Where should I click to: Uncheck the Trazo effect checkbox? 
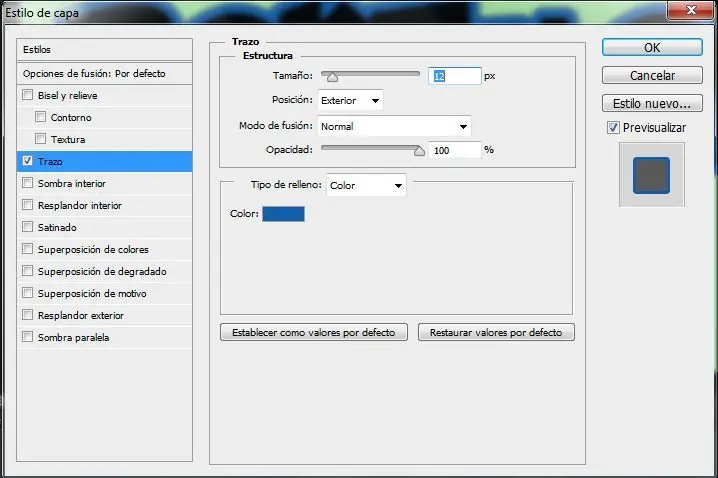click(27, 161)
